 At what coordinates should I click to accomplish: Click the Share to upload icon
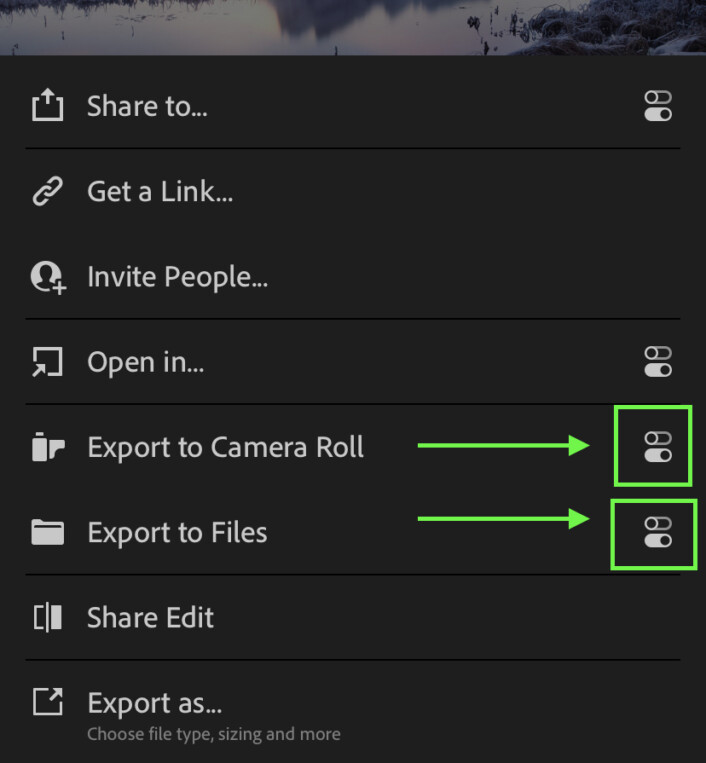pos(47,106)
